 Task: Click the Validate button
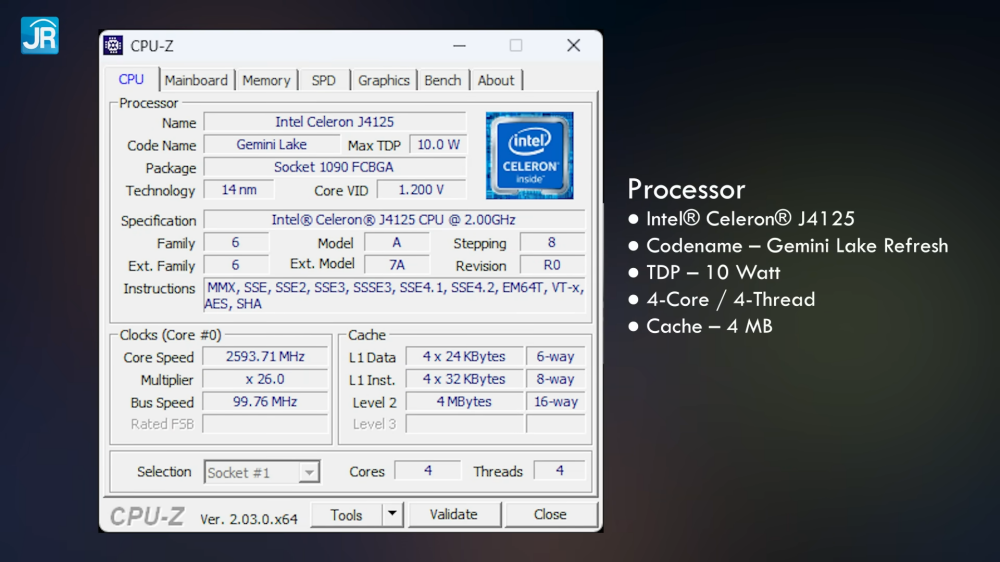tap(453, 515)
